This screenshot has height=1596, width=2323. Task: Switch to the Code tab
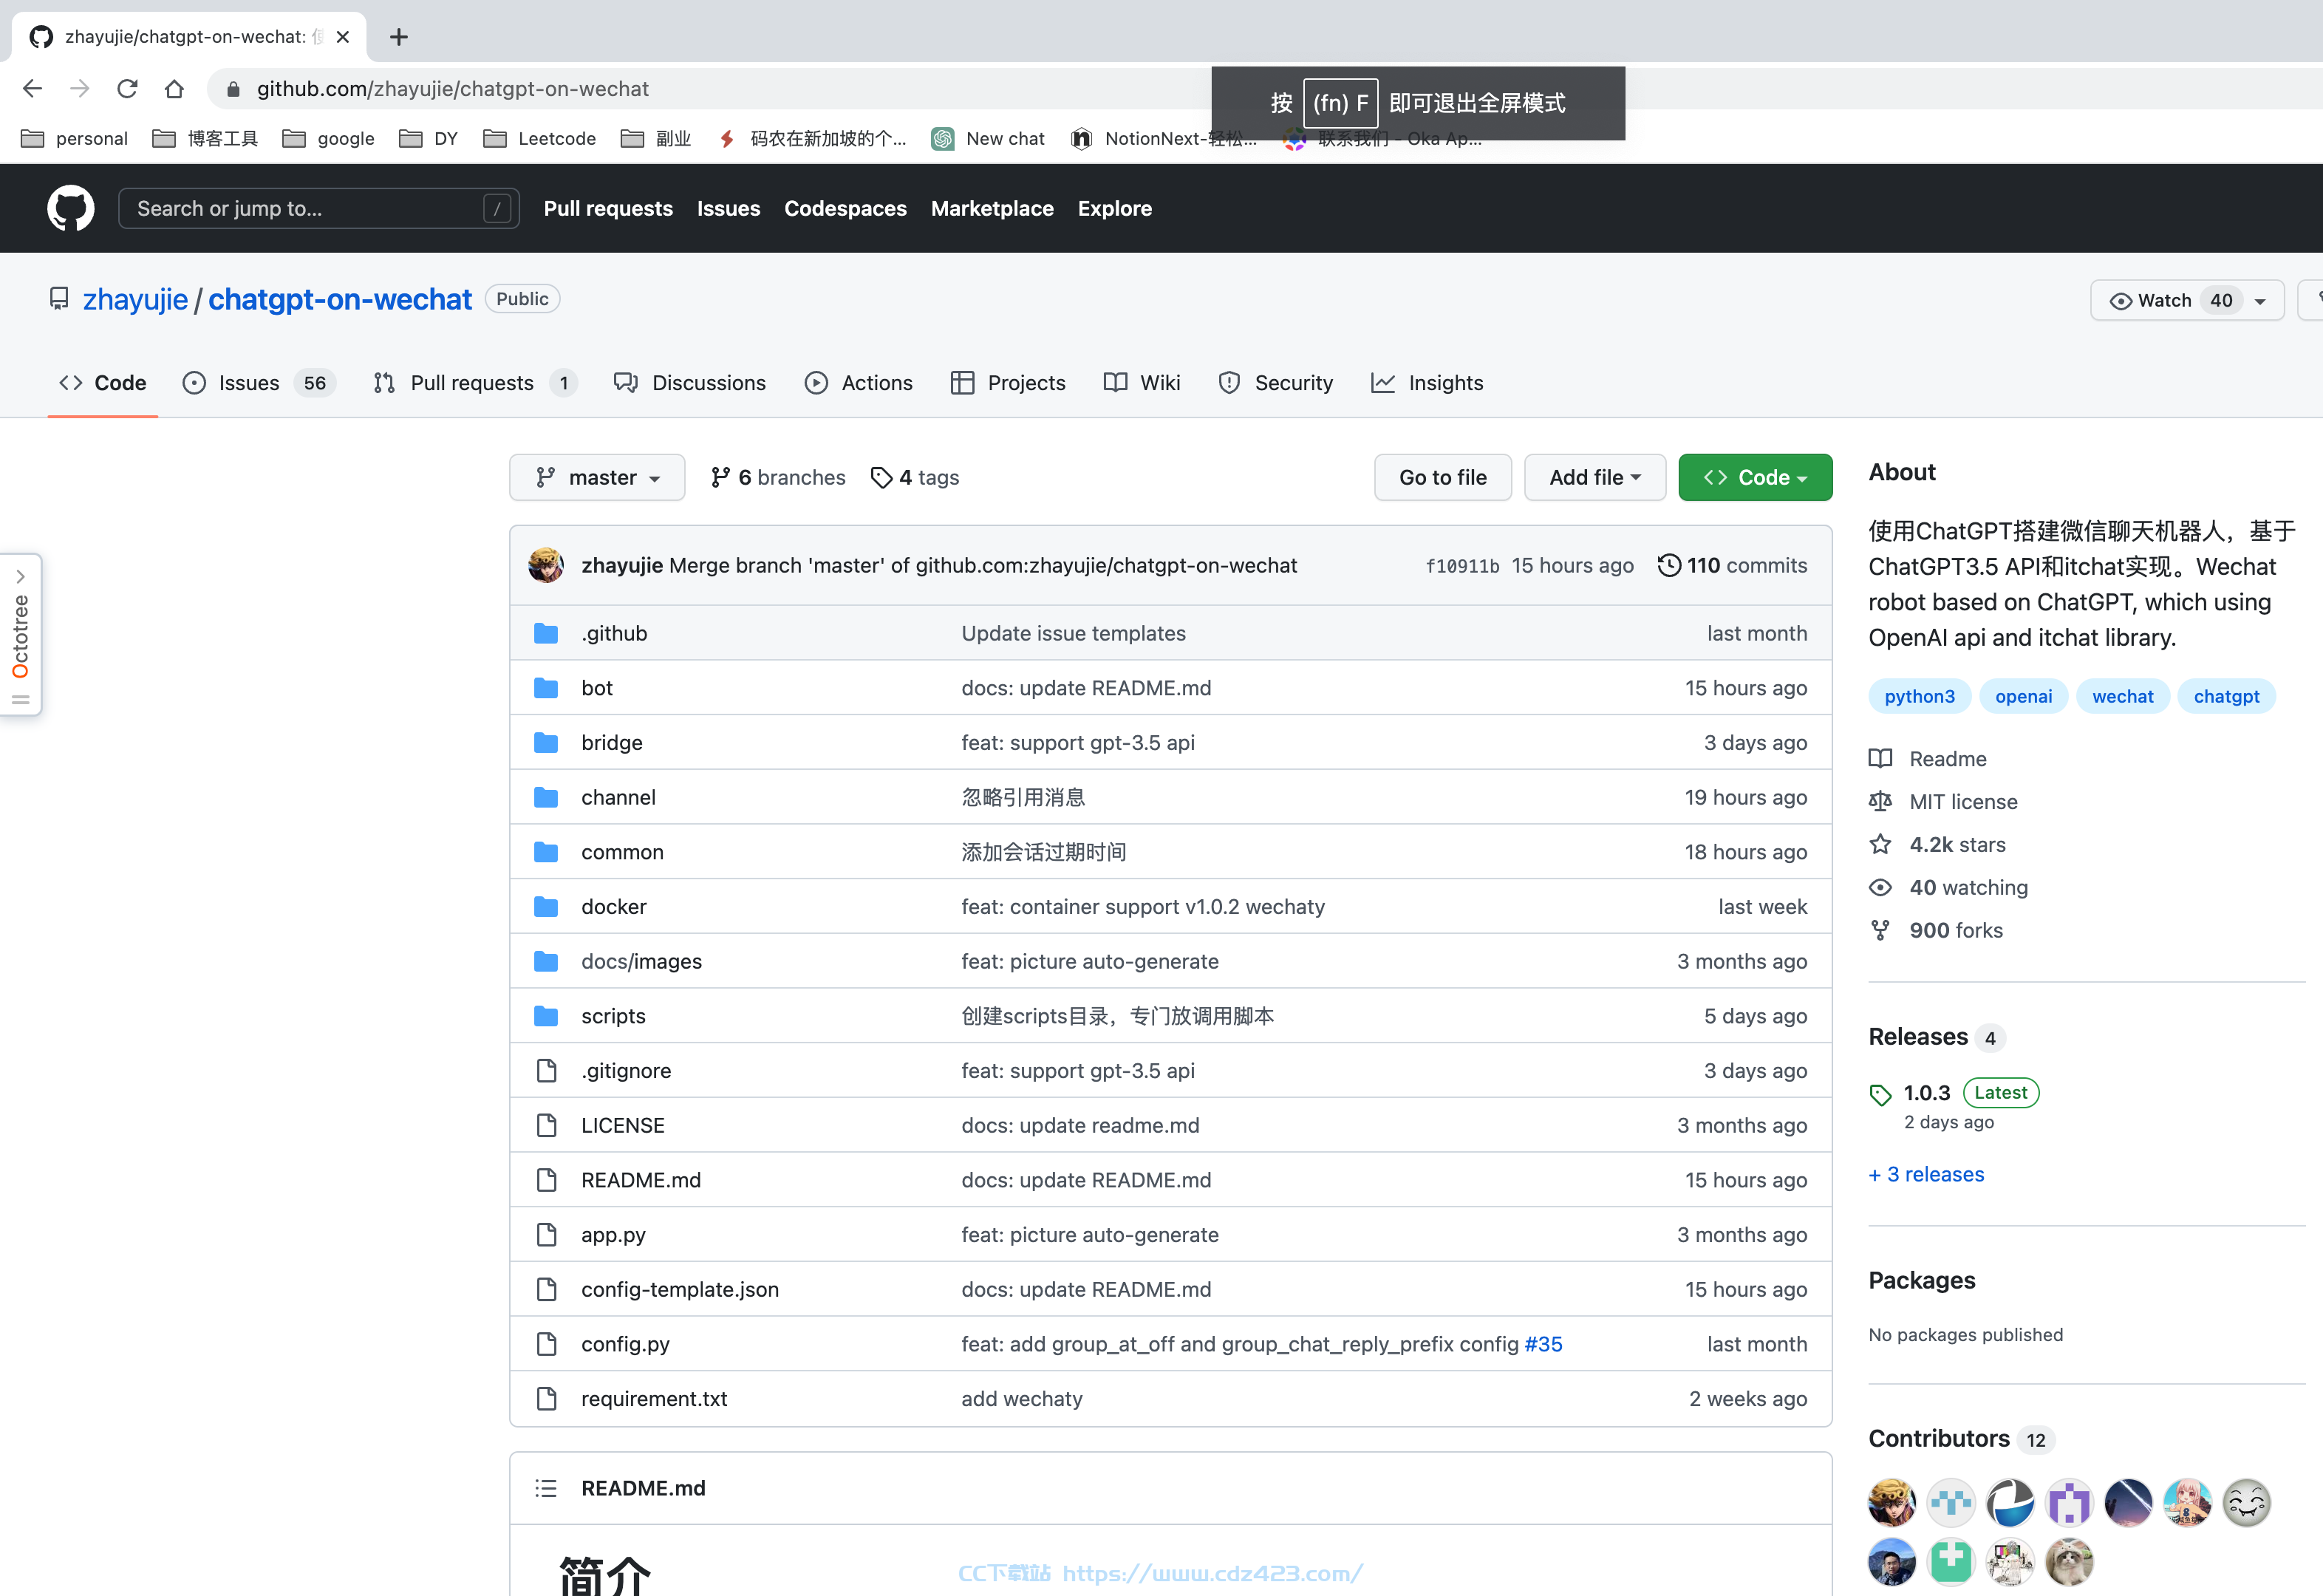click(x=103, y=383)
